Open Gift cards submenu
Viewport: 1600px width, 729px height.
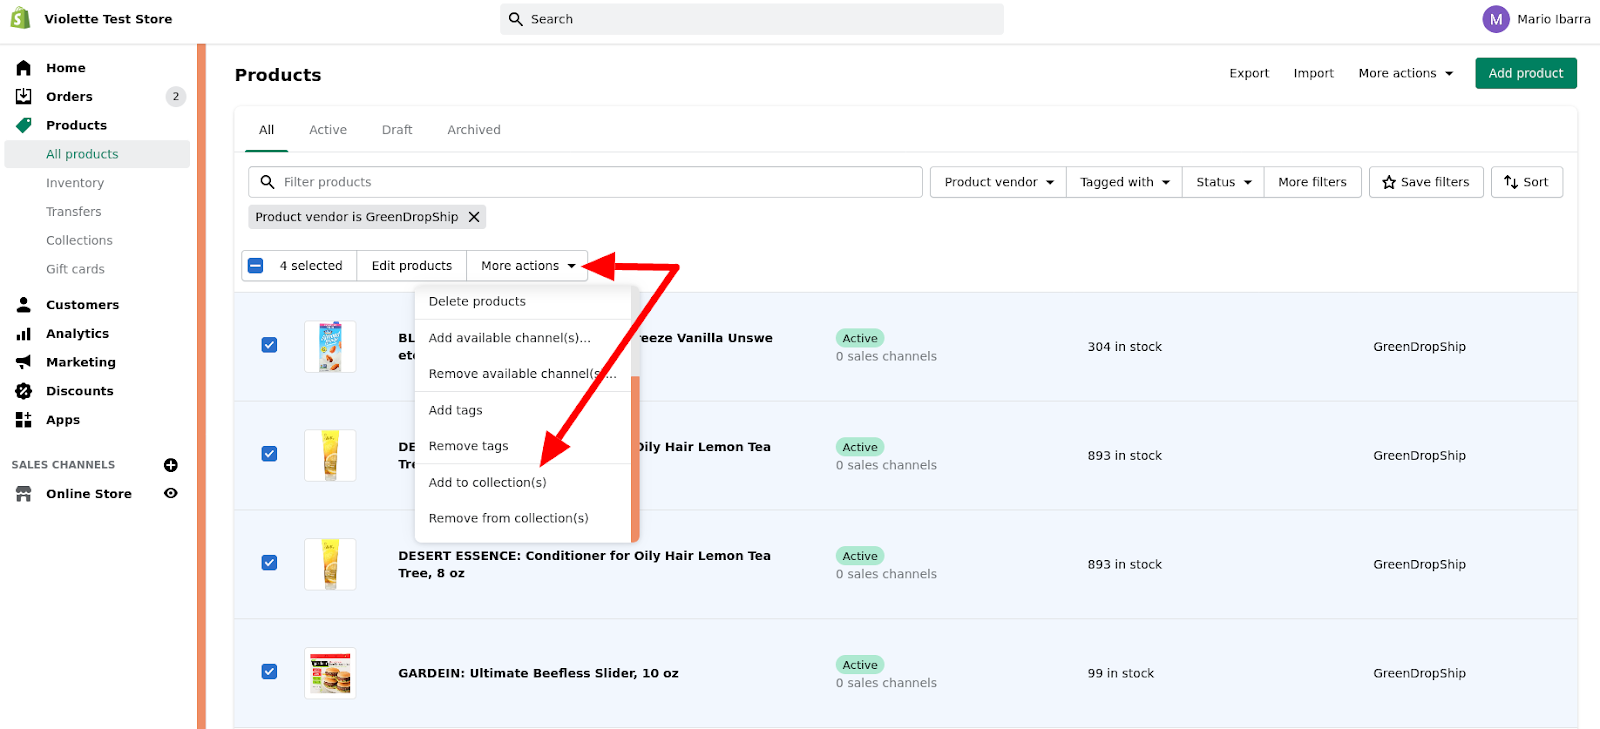[75, 270]
